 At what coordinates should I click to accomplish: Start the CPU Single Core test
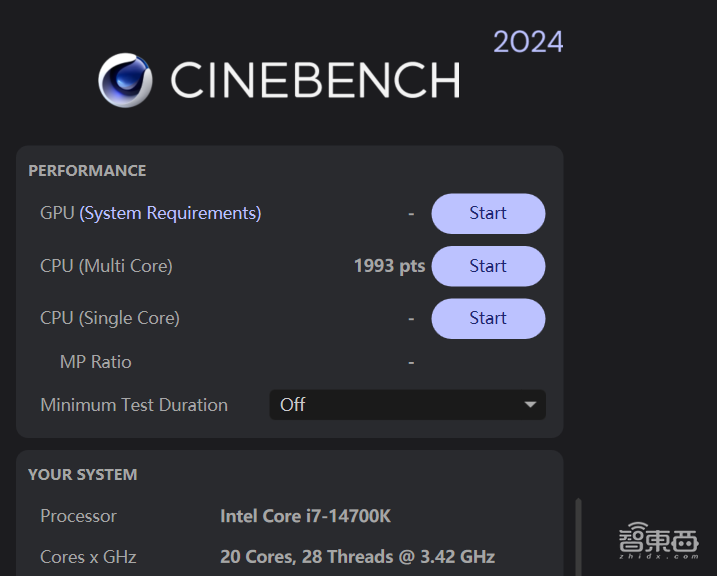pyautogui.click(x=488, y=318)
